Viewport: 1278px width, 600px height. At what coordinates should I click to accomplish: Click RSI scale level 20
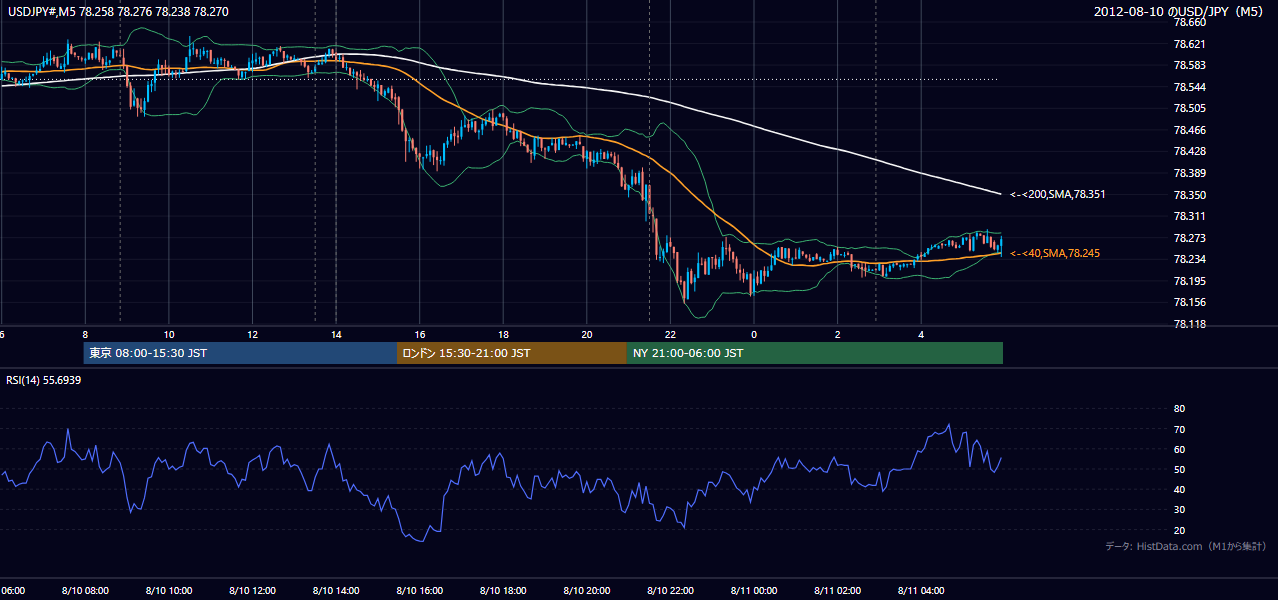click(x=1179, y=530)
